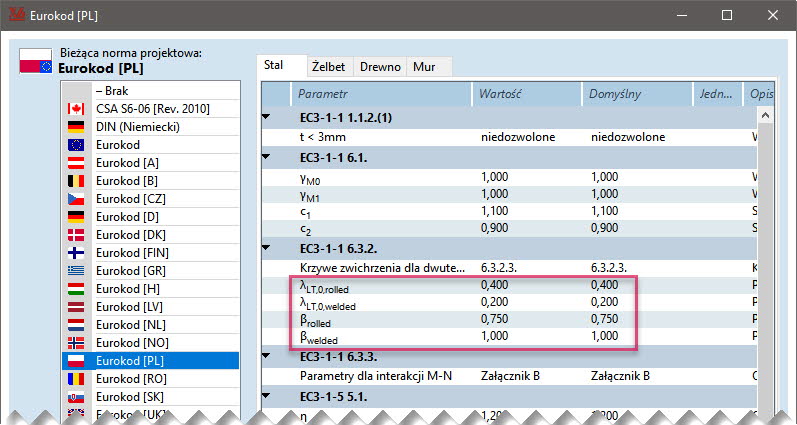
Task: Click the Dutch flag beside Eurokod [NL]
Action: 76,325
